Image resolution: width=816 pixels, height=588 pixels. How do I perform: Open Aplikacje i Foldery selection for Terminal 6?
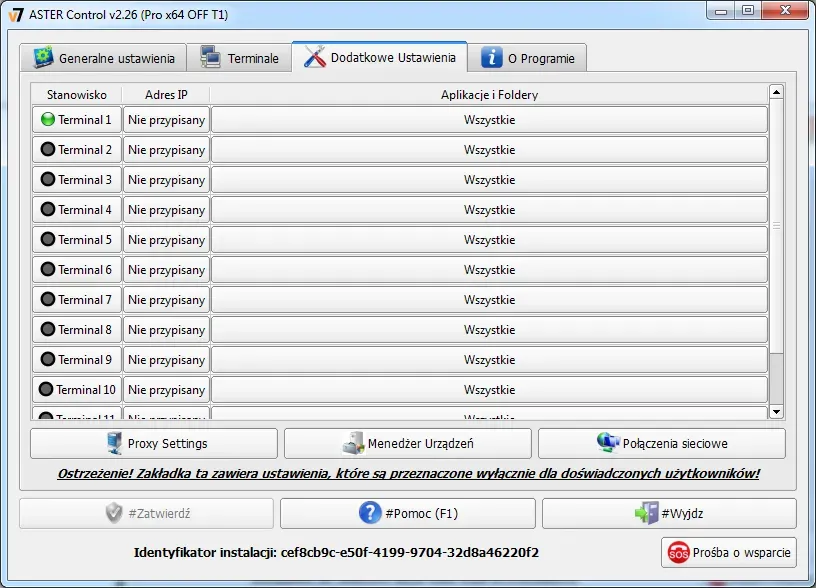click(489, 270)
